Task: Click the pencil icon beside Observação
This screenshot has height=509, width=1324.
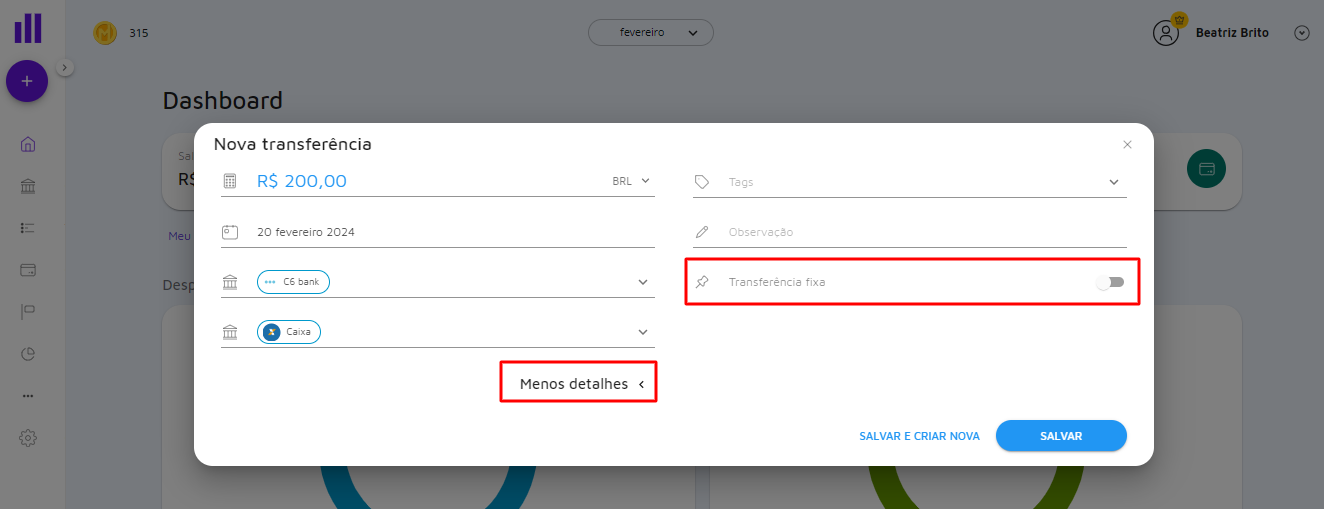Action: [702, 232]
